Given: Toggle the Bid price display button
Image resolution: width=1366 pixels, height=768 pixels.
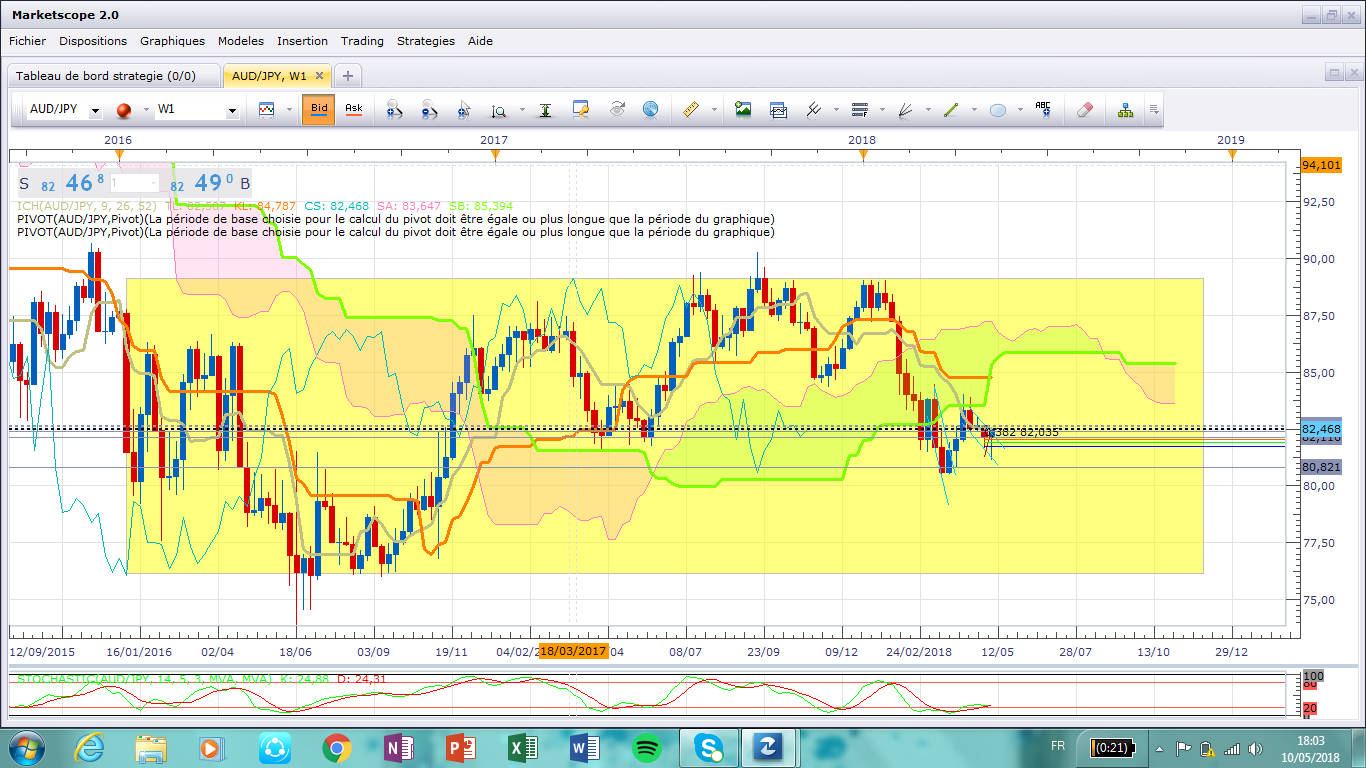Looking at the screenshot, I should click(318, 109).
